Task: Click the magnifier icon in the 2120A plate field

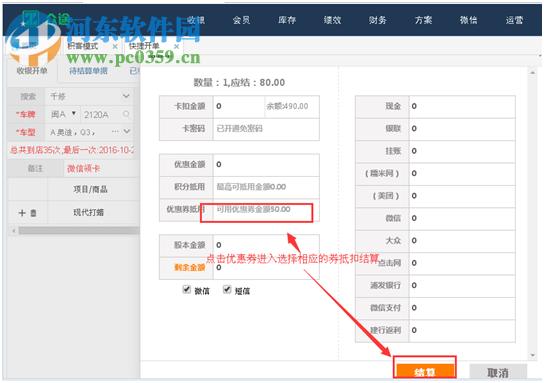Action: (126, 114)
